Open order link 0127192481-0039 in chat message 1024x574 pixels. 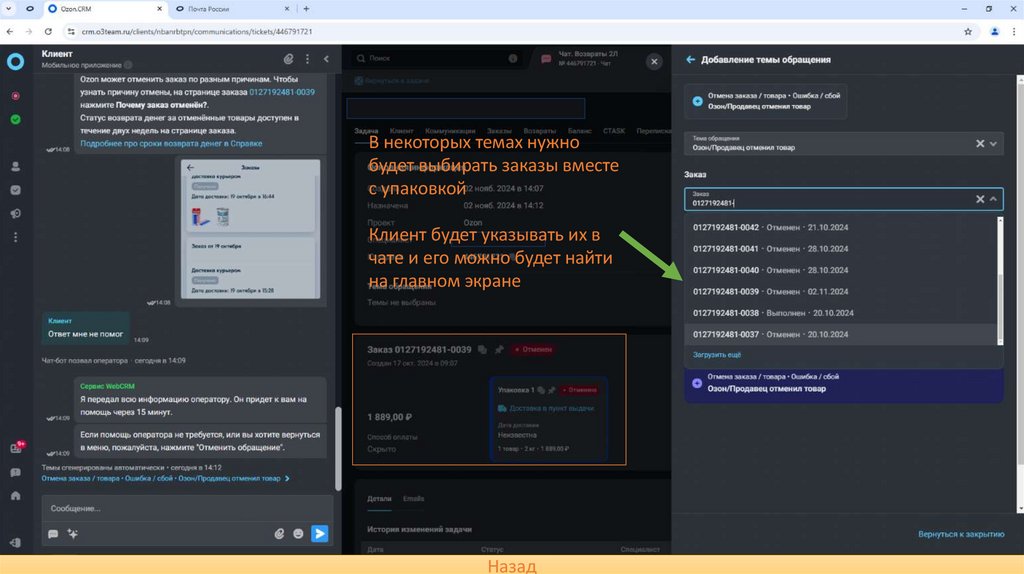(281, 92)
